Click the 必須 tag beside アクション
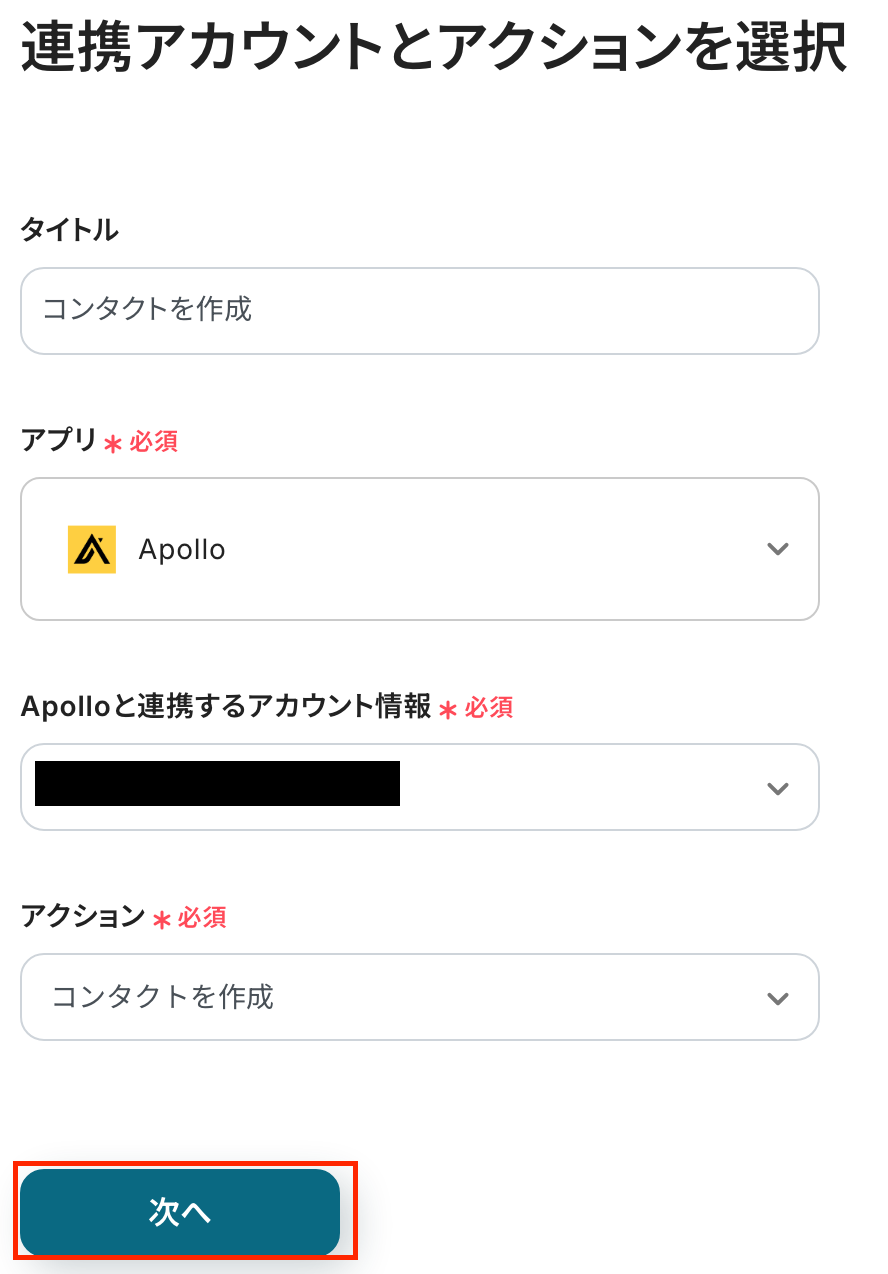Viewport: 888px width, 1274px height. coord(202,917)
